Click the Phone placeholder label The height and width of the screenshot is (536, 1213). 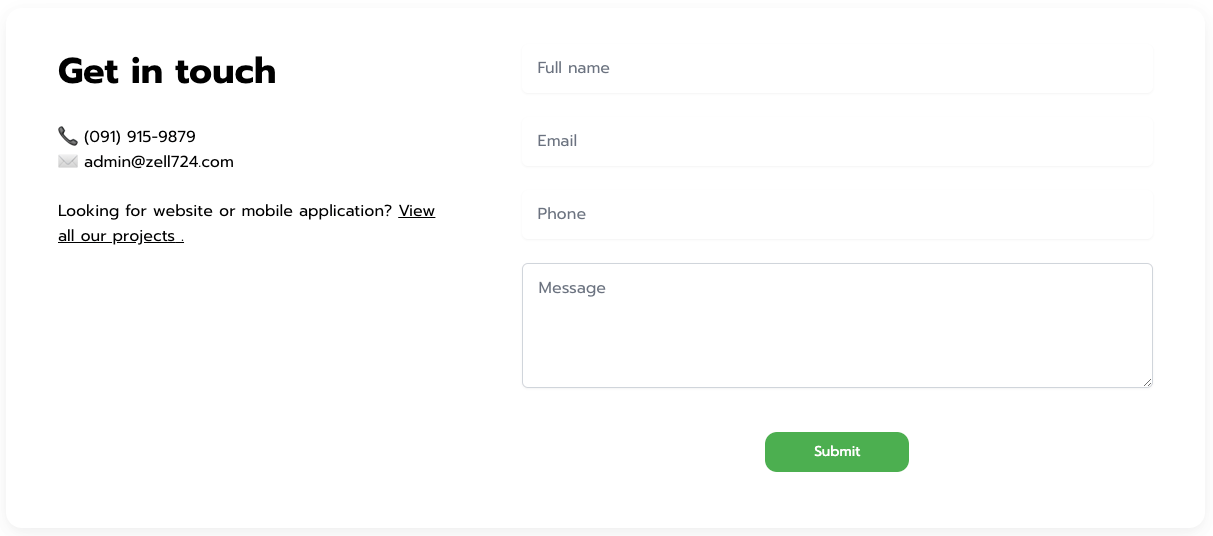[561, 214]
